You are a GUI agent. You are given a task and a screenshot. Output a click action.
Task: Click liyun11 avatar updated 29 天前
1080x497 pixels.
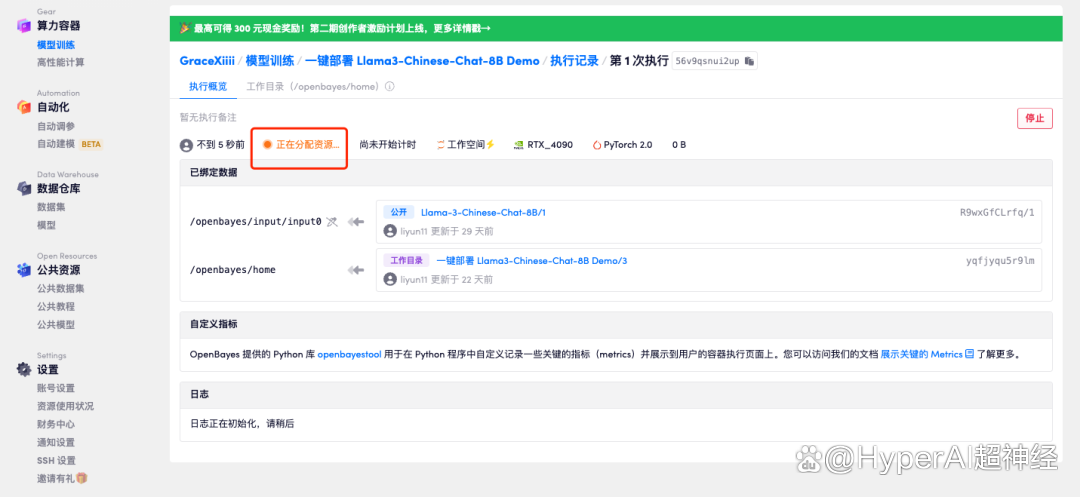[391, 231]
